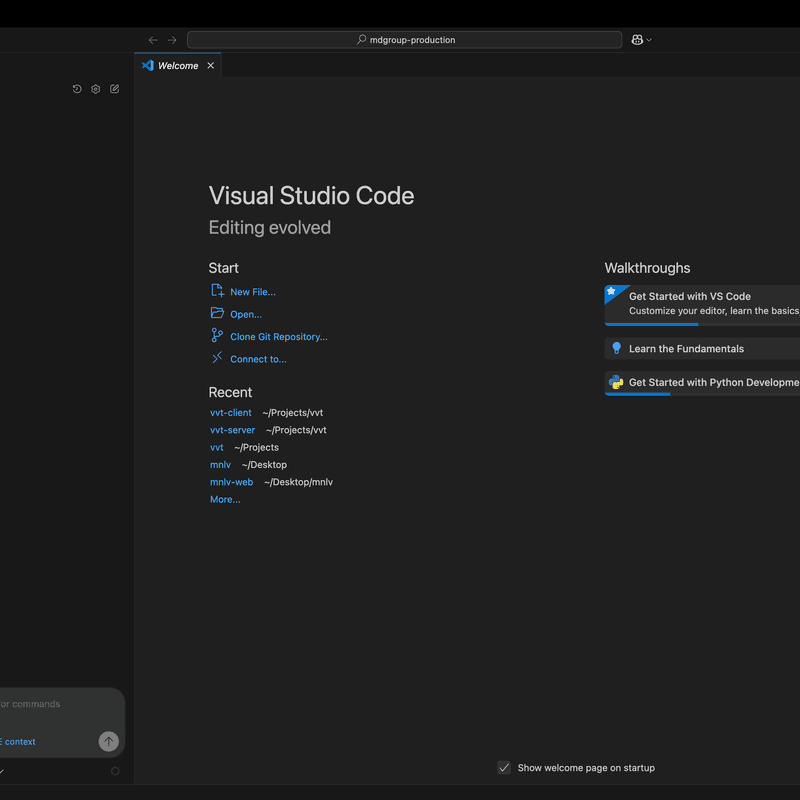Start new chat with compose icon
Image resolution: width=800 pixels, height=800 pixels.
(115, 89)
